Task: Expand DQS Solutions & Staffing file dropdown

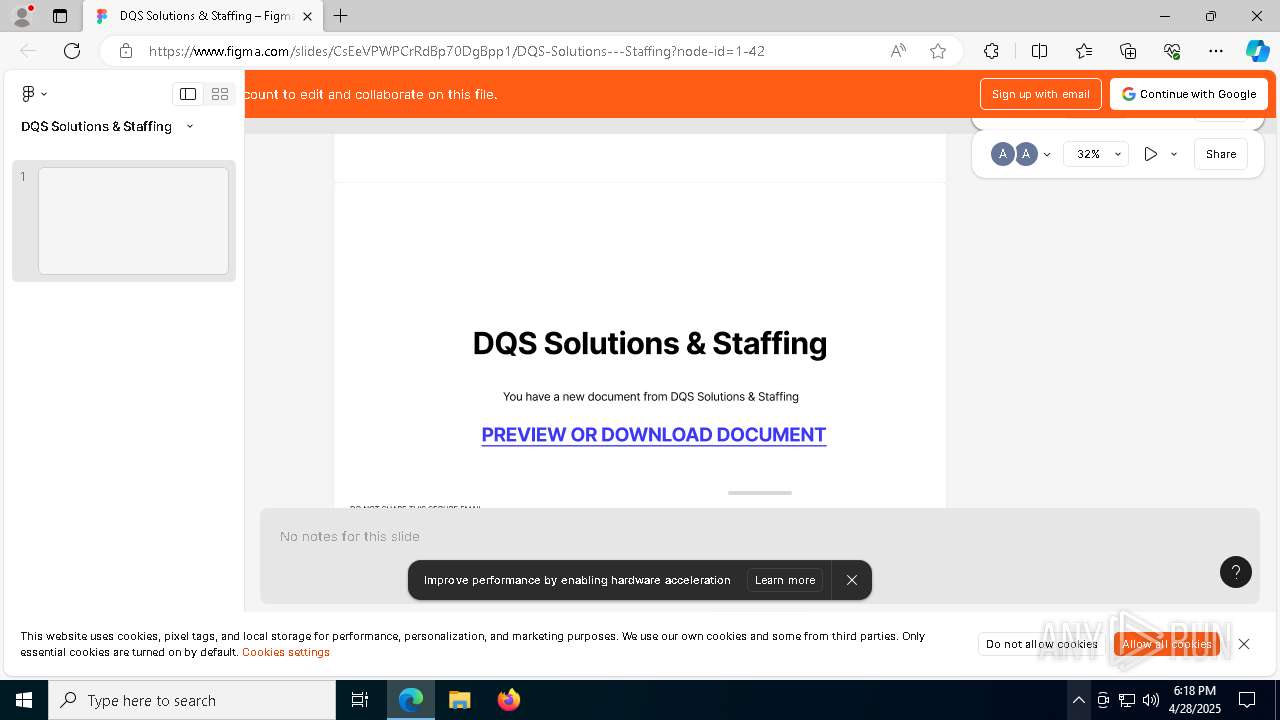Action: point(189,126)
